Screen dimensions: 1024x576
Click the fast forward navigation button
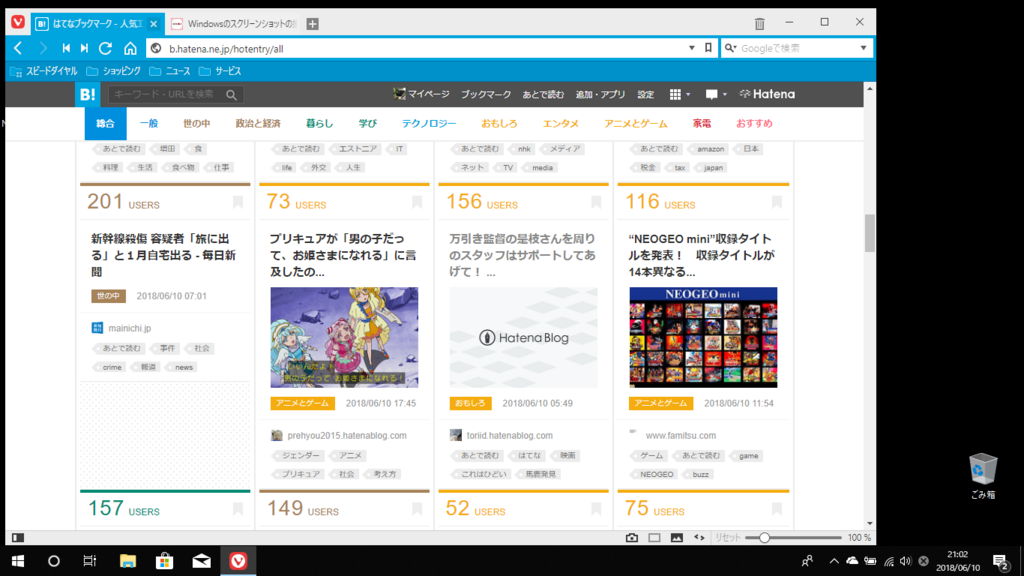(84, 48)
